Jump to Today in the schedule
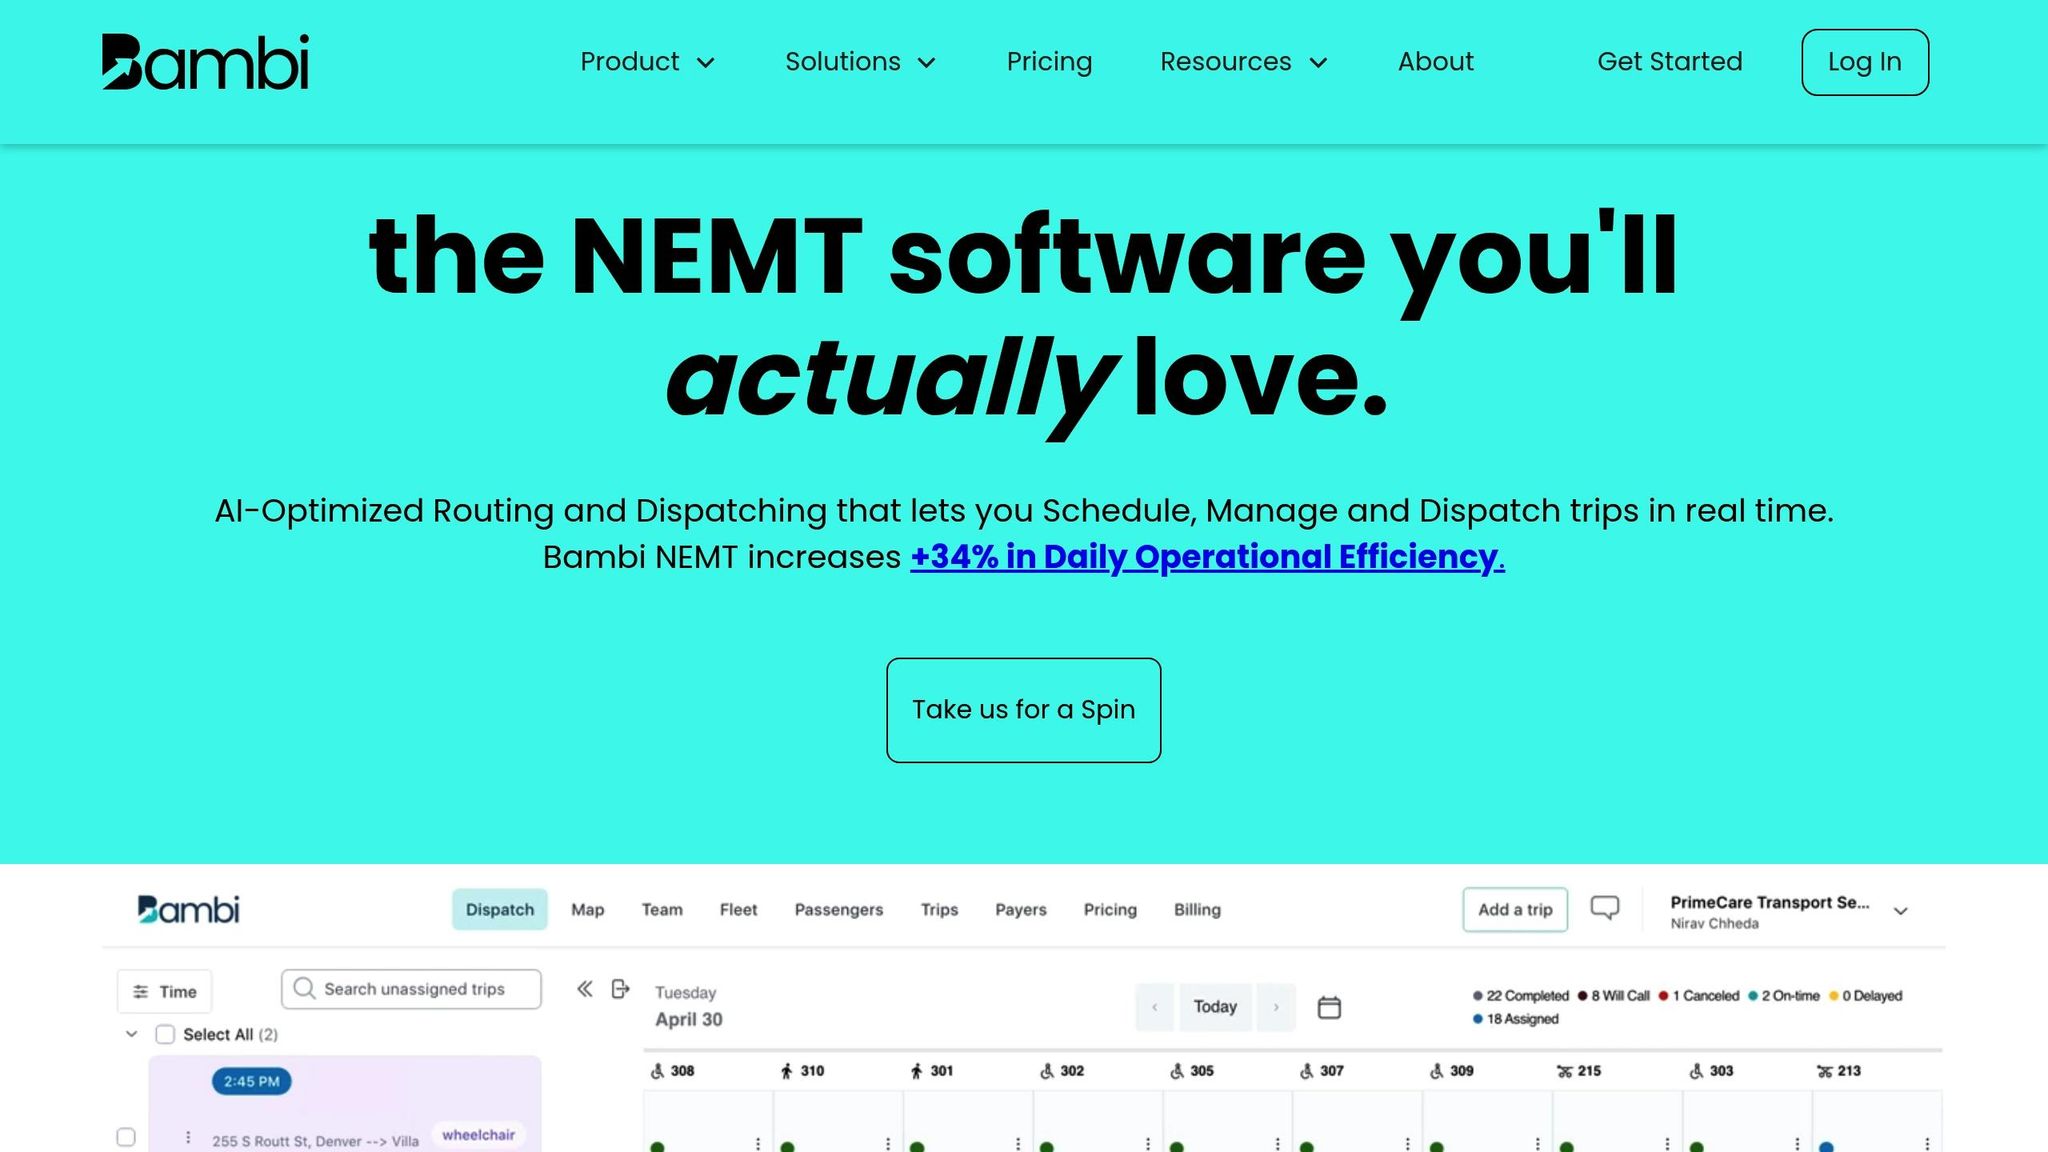The image size is (2048, 1152). pyautogui.click(x=1215, y=1007)
